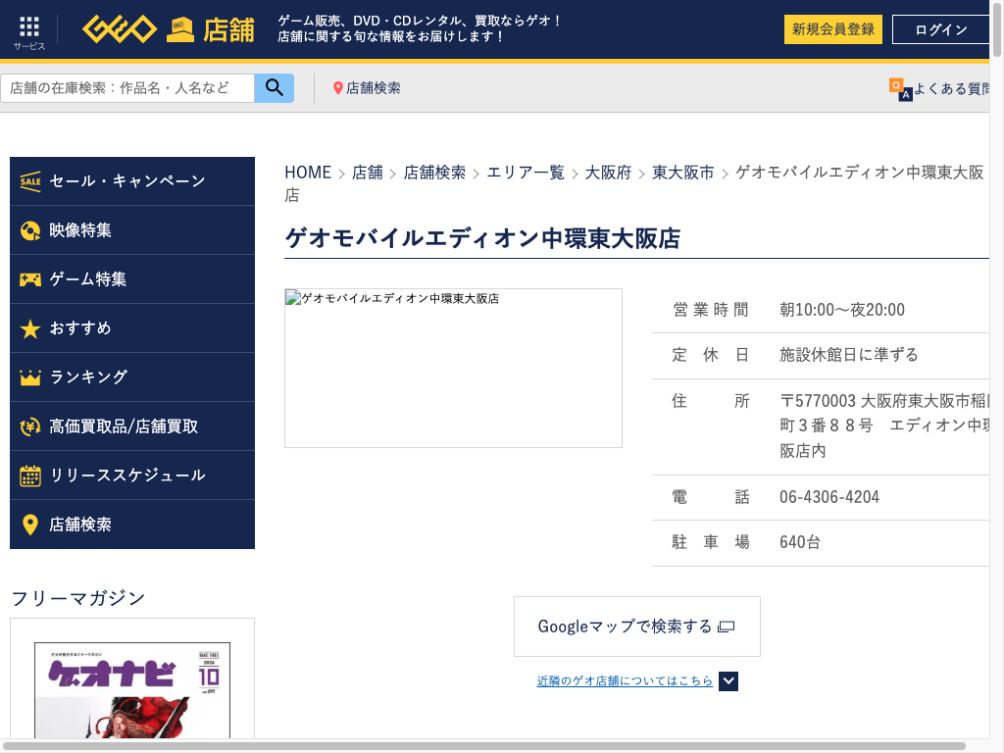Click the 店舗 breadcrumb link
Viewport: 1004px width, 753px height.
coord(368,173)
